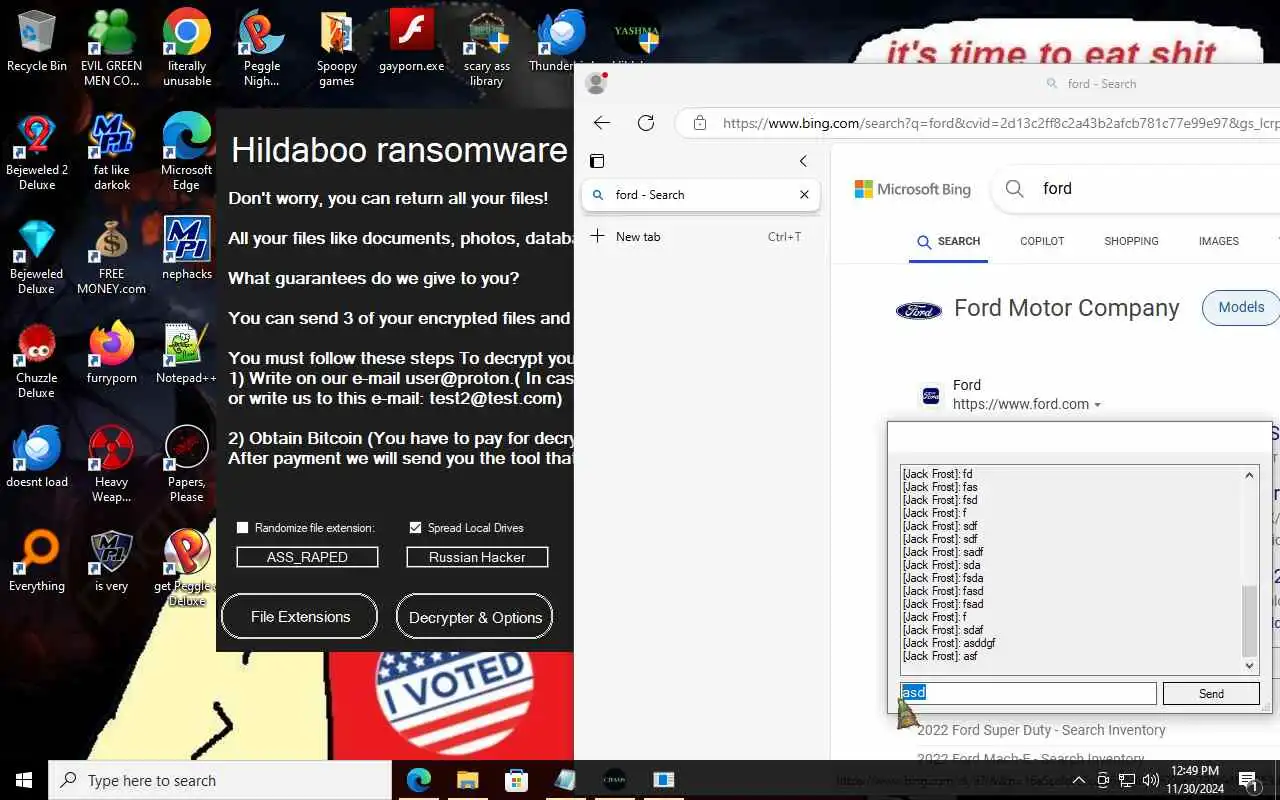Image resolution: width=1280 pixels, height=800 pixels.
Task: Open the Edge profile avatar
Action: [x=597, y=83]
